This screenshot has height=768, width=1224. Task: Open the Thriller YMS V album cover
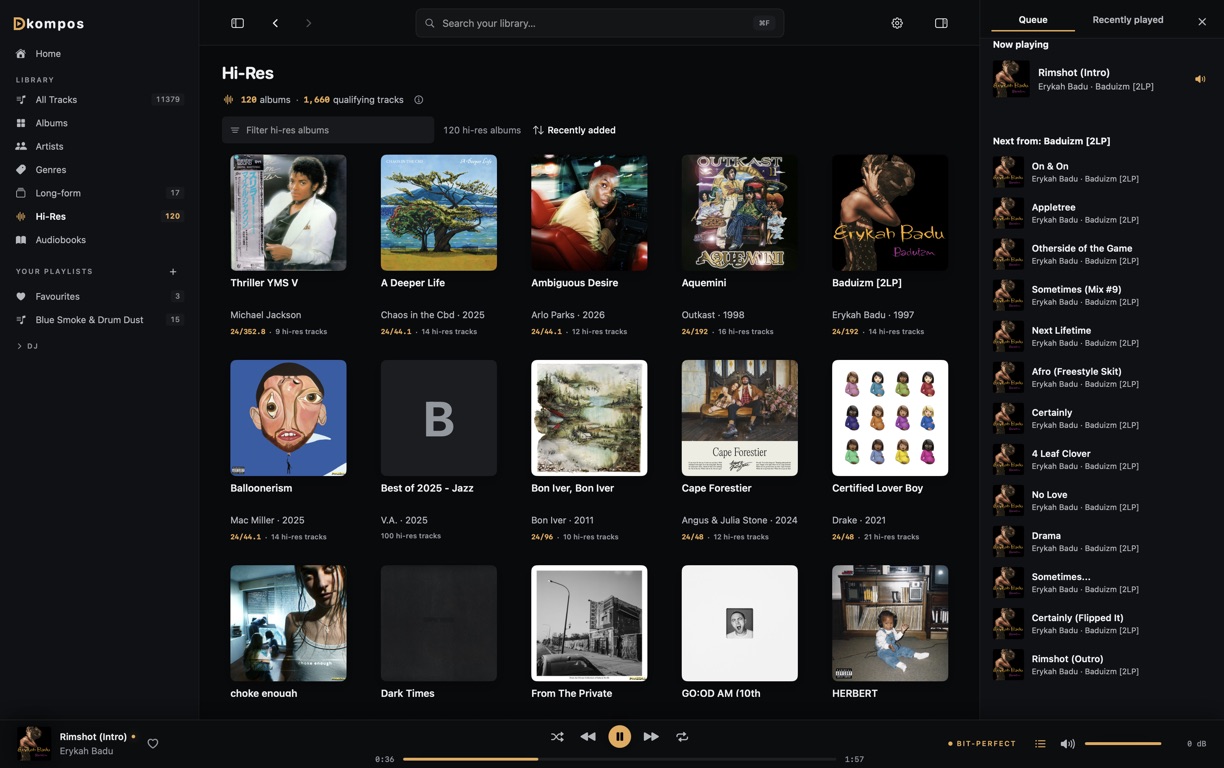coord(288,212)
